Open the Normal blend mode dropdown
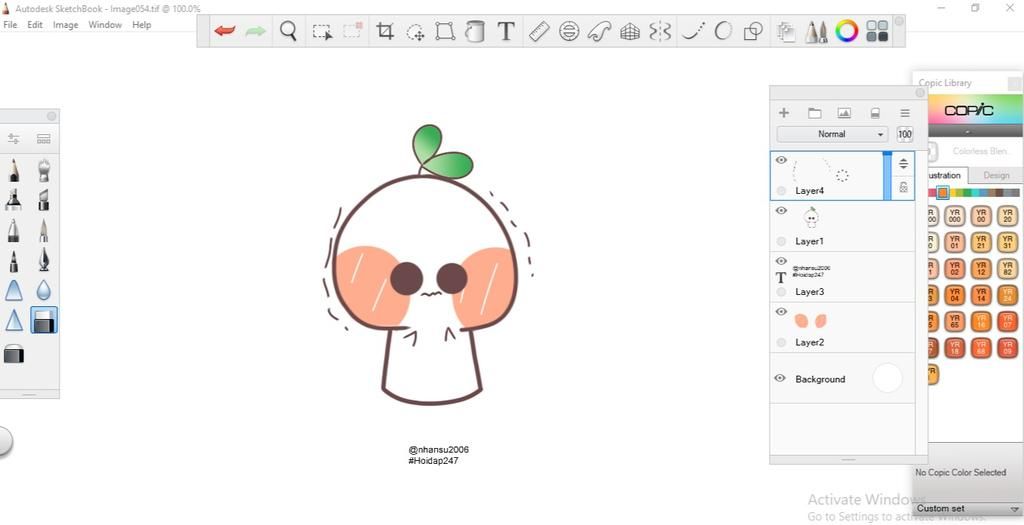1024x525 pixels. click(x=832, y=134)
